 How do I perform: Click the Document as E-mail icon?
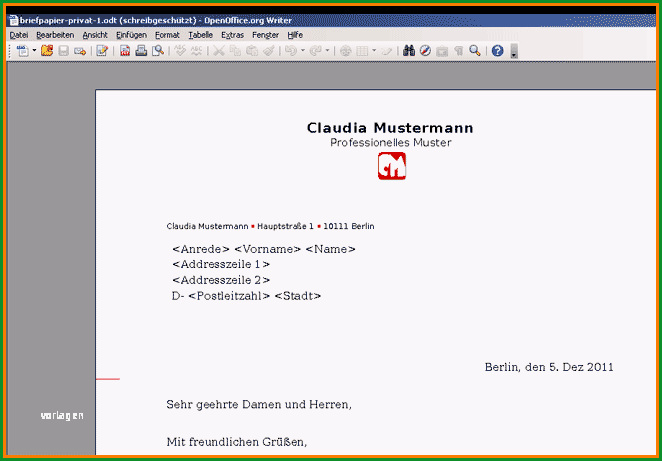(x=79, y=51)
